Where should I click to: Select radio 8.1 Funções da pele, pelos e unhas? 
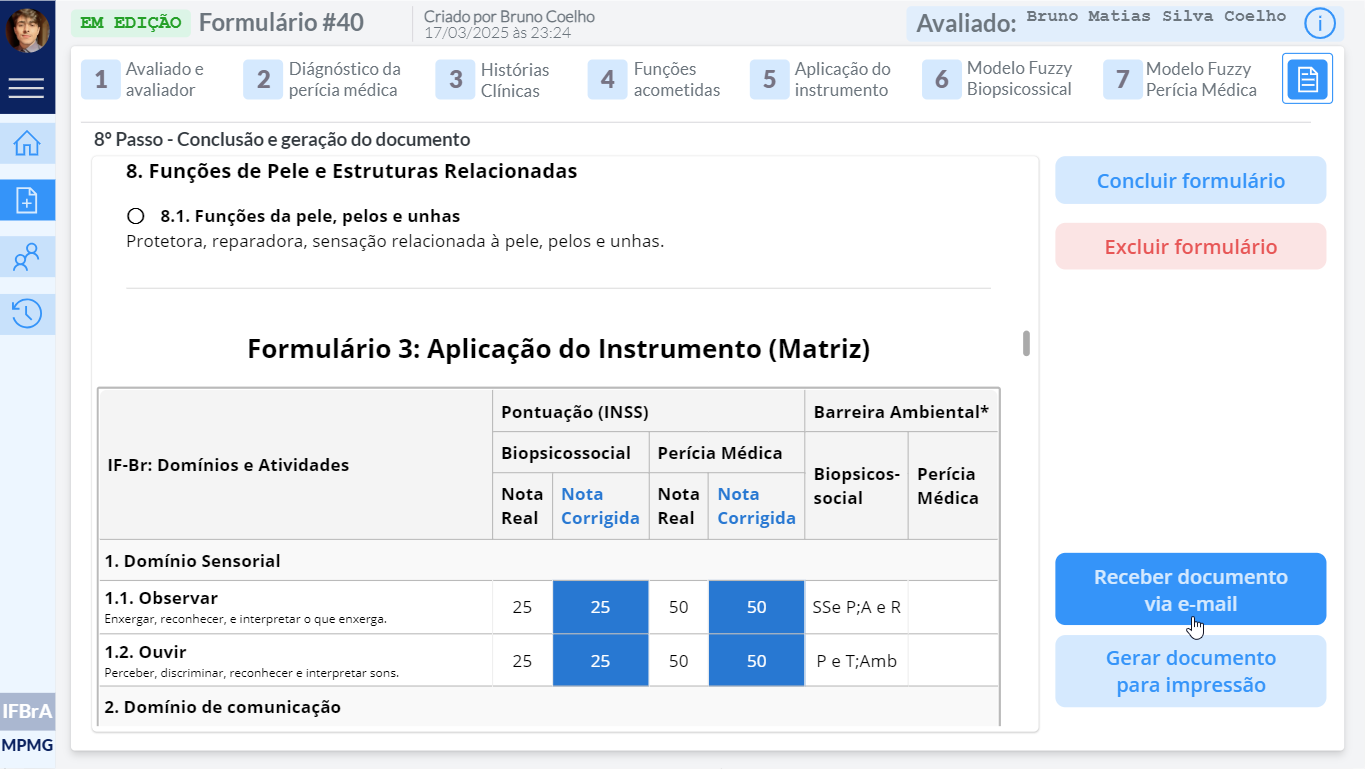(x=136, y=216)
